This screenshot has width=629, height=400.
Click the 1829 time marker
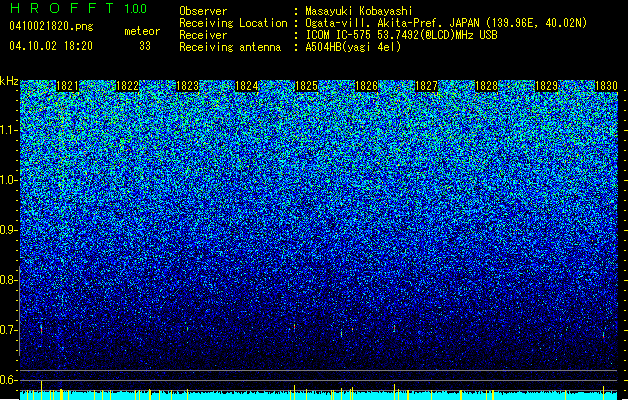[x=546, y=86]
